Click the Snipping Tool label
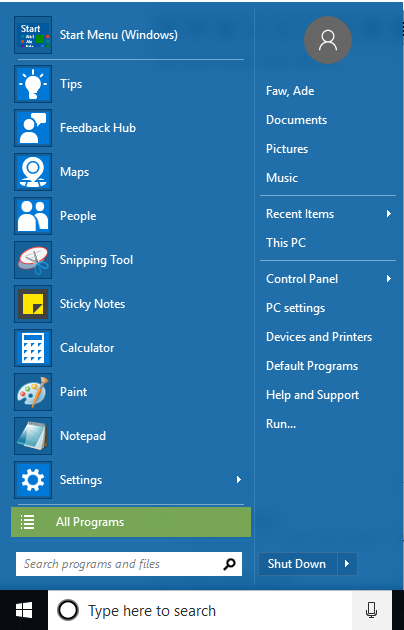 click(x=96, y=260)
